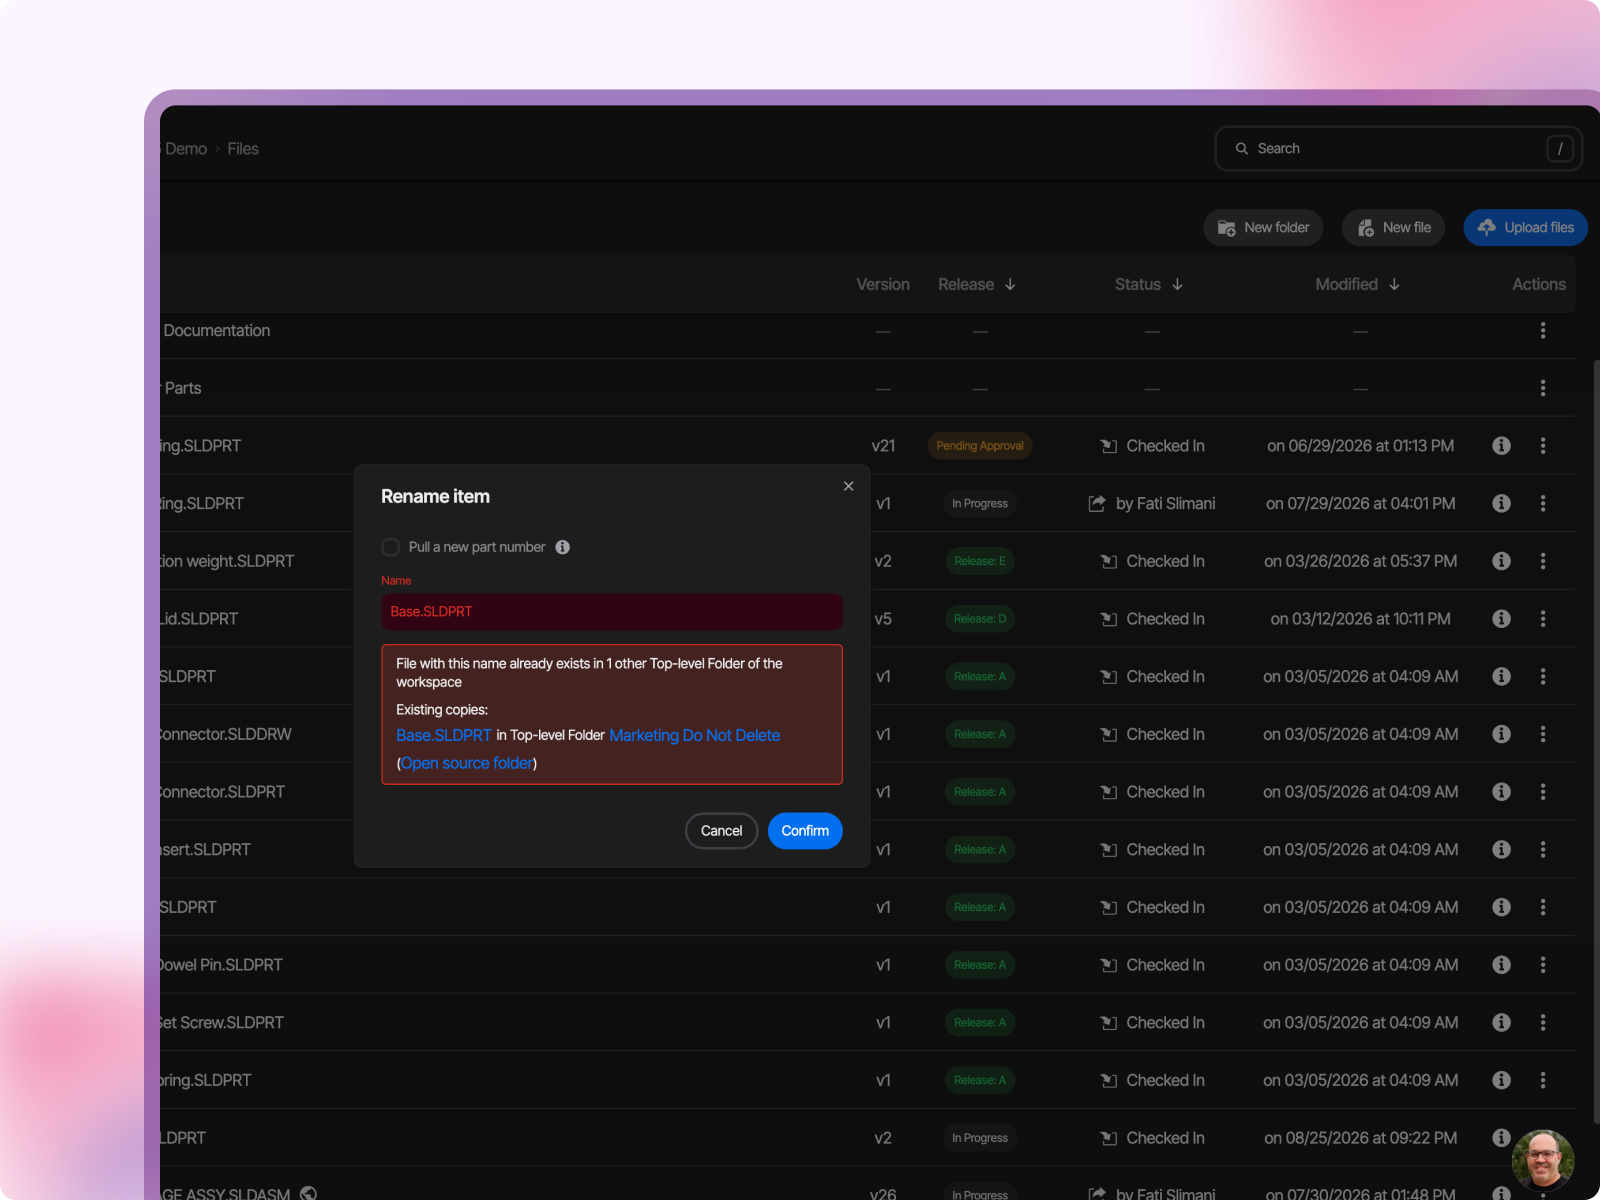This screenshot has width=1600, height=1200.
Task: Close the Rename item dialog
Action: click(x=848, y=486)
